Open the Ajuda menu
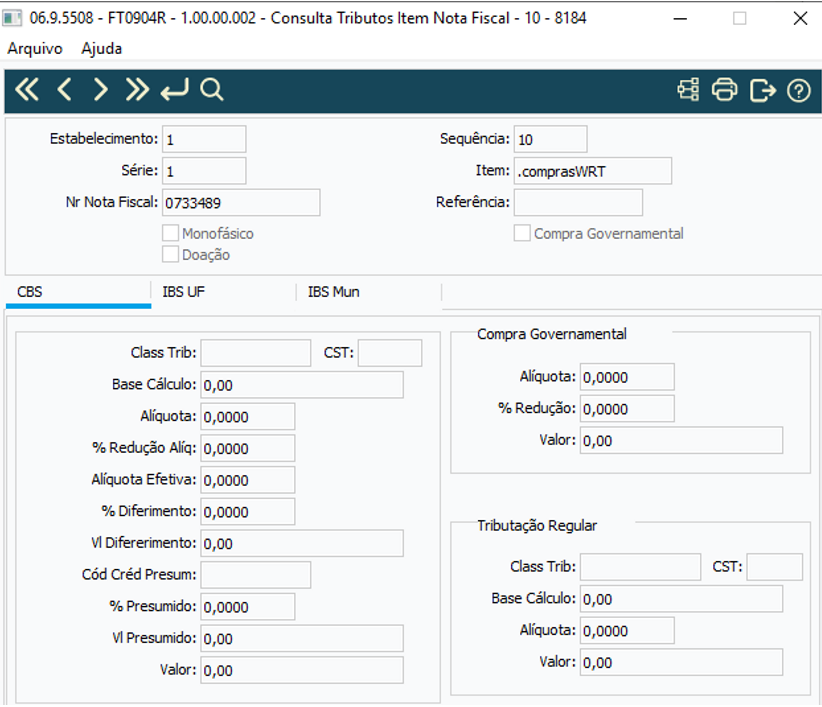Image resolution: width=822 pixels, height=707 pixels. (102, 49)
